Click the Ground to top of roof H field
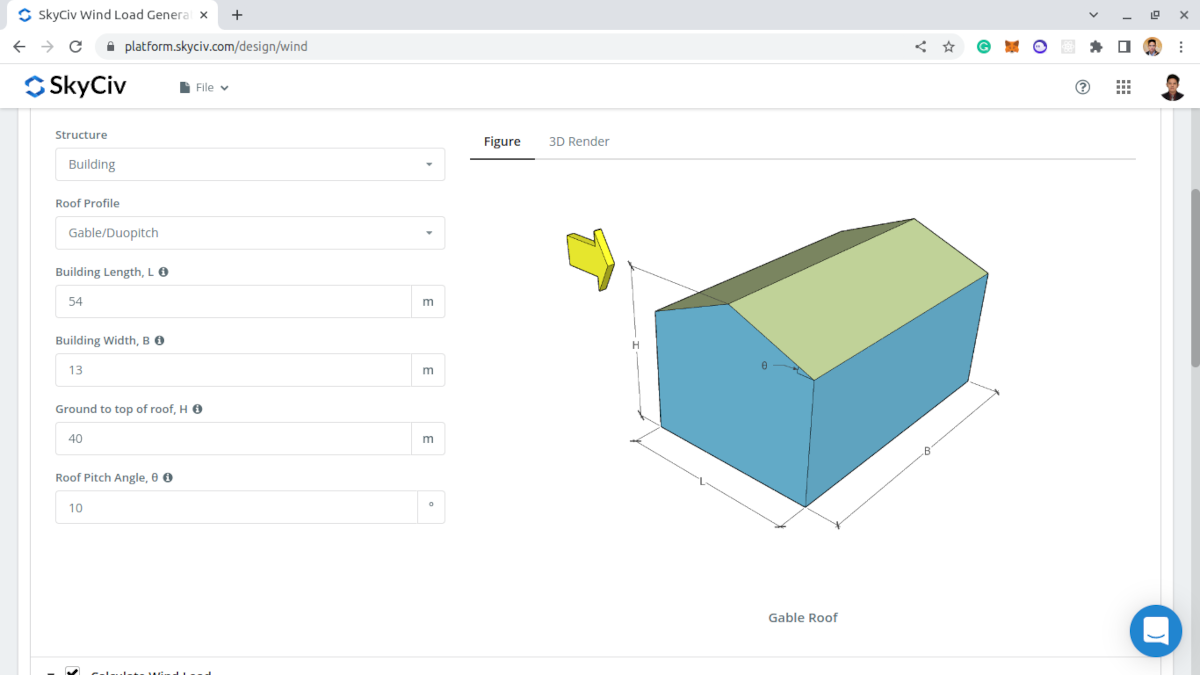The width and height of the screenshot is (1200, 675). (x=233, y=438)
